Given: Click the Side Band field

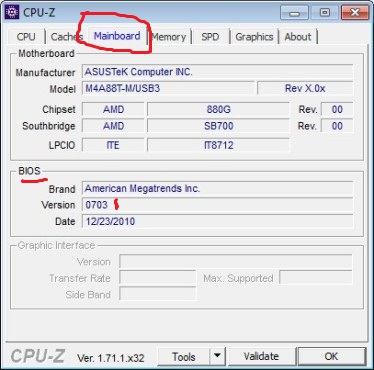Looking at the screenshot, I should [157, 294].
